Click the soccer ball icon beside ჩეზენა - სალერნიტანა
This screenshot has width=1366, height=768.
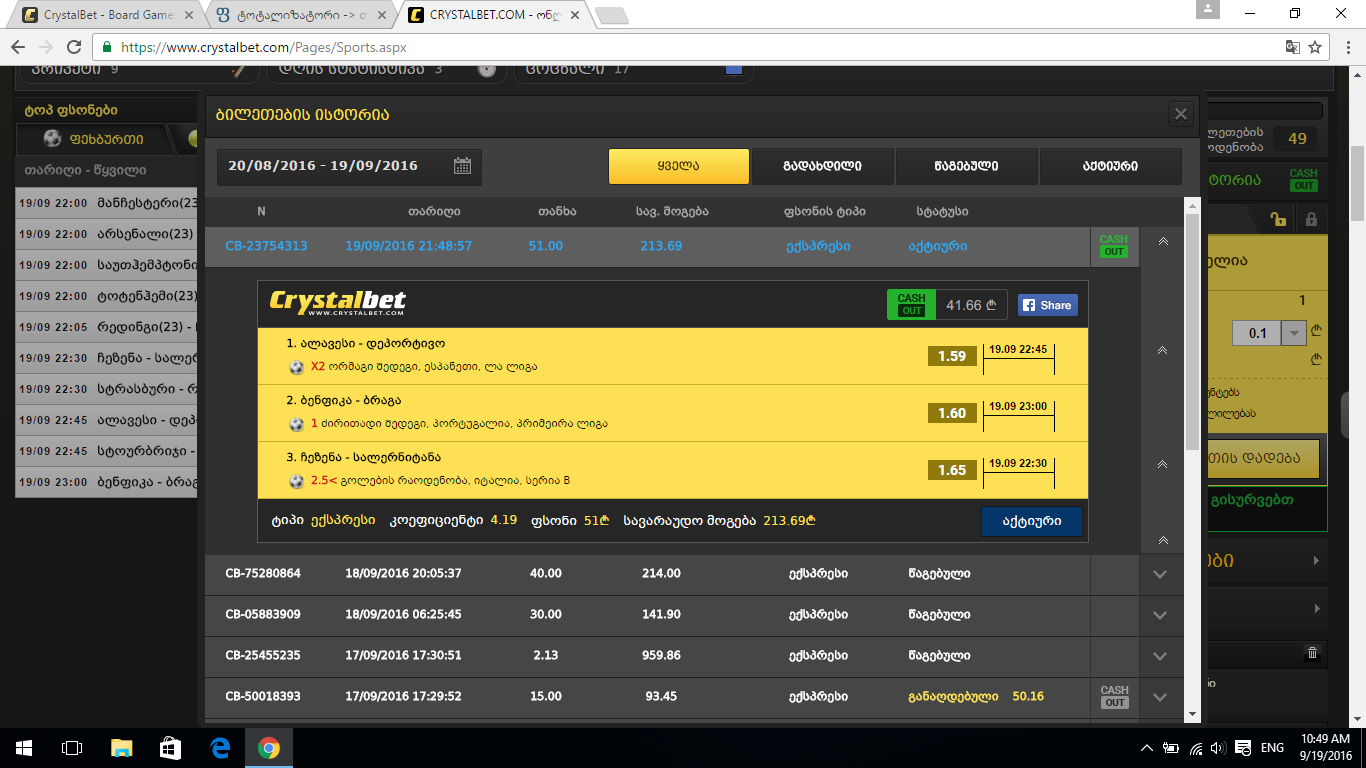296,481
